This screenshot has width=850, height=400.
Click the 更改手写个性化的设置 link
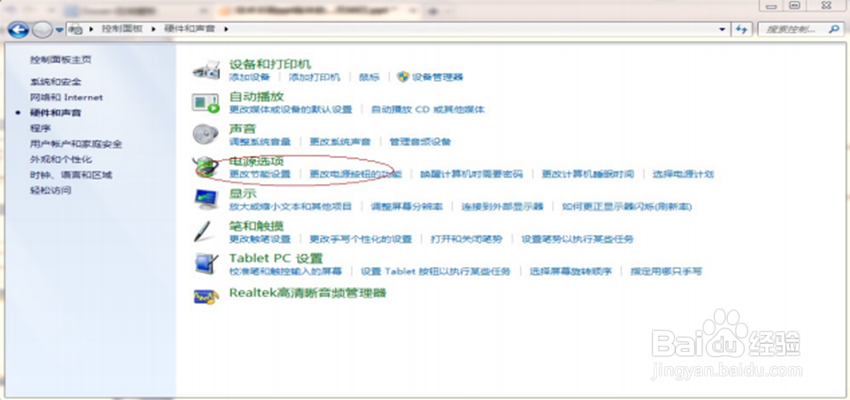coord(360,239)
